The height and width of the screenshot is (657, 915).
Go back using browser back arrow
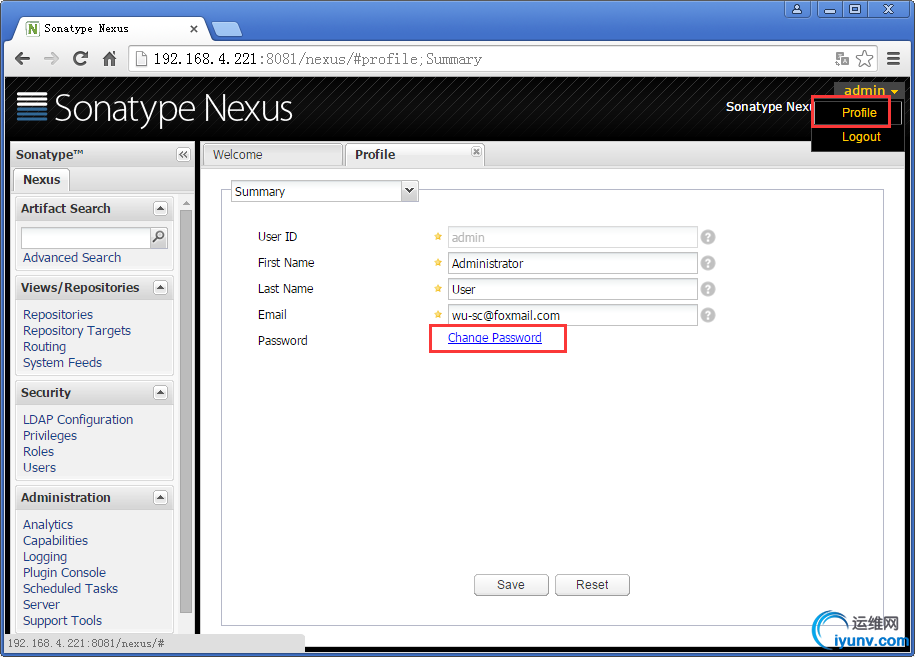23,58
